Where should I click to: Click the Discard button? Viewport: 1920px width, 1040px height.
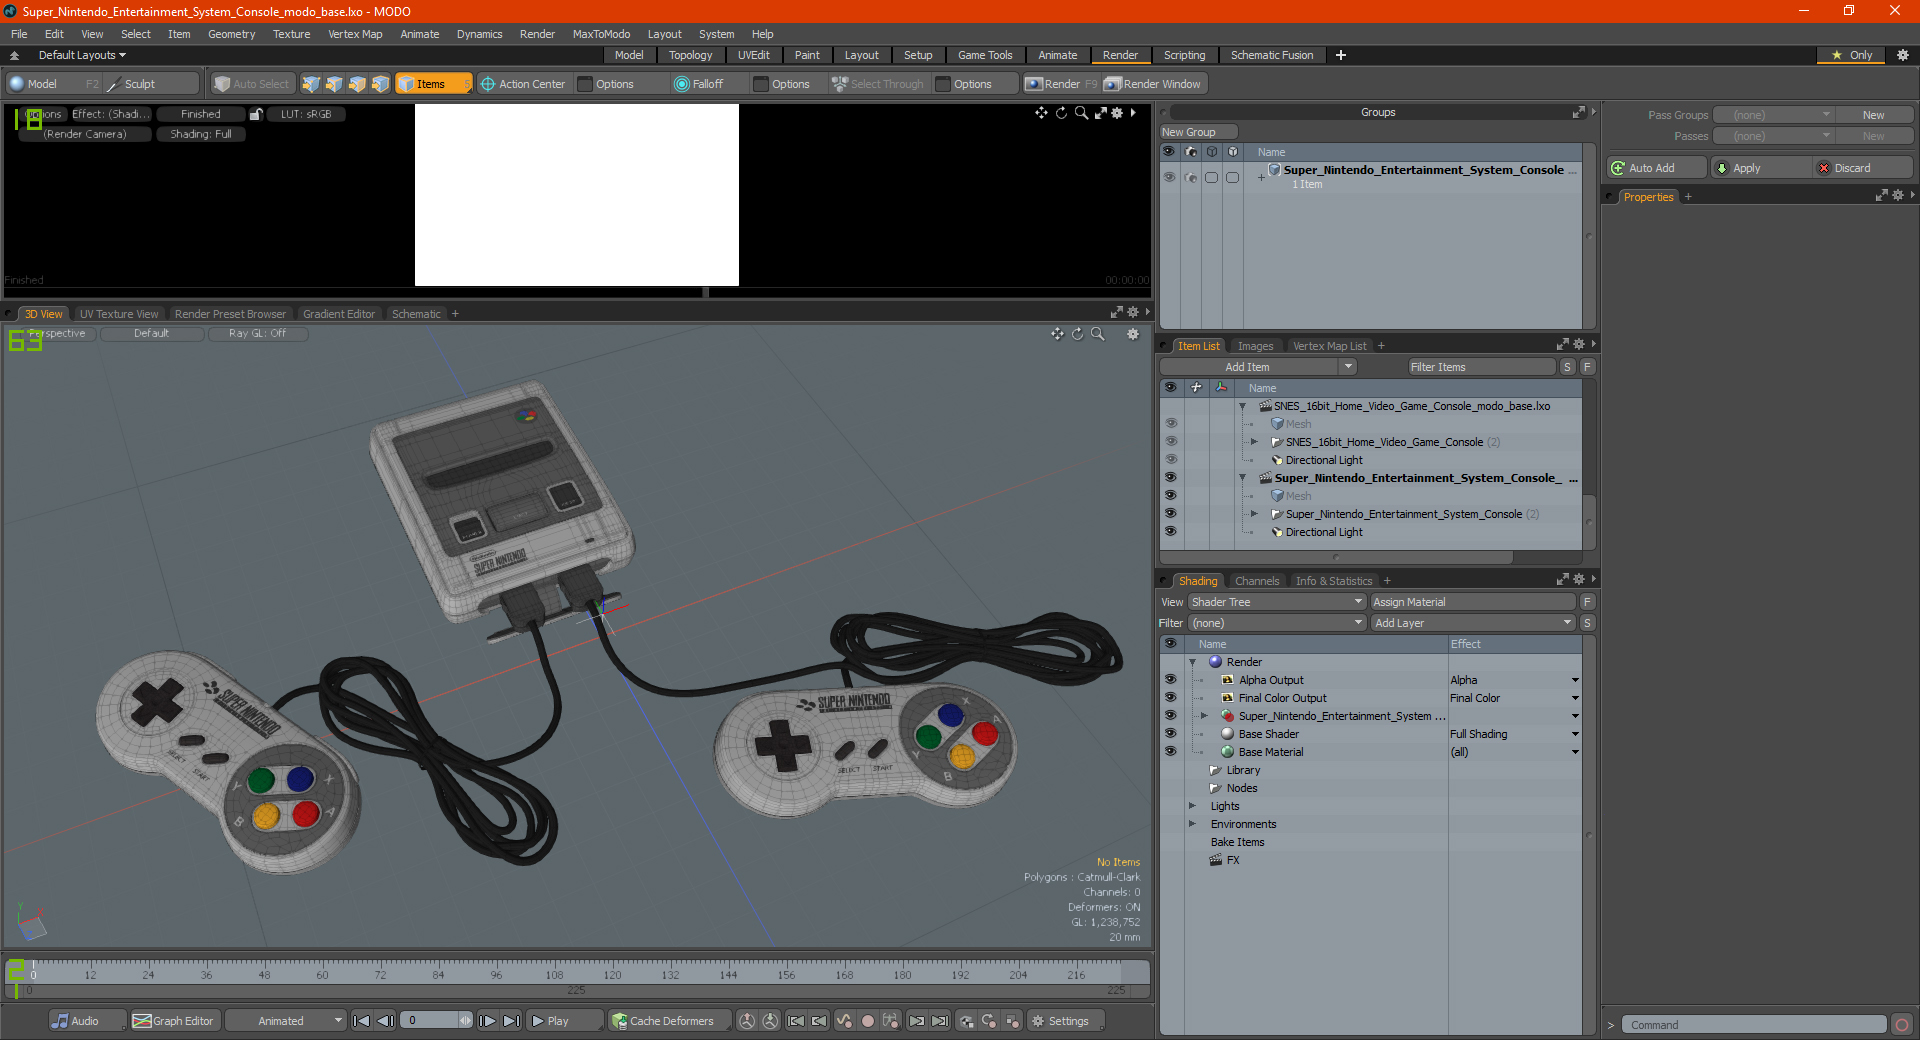click(1863, 168)
